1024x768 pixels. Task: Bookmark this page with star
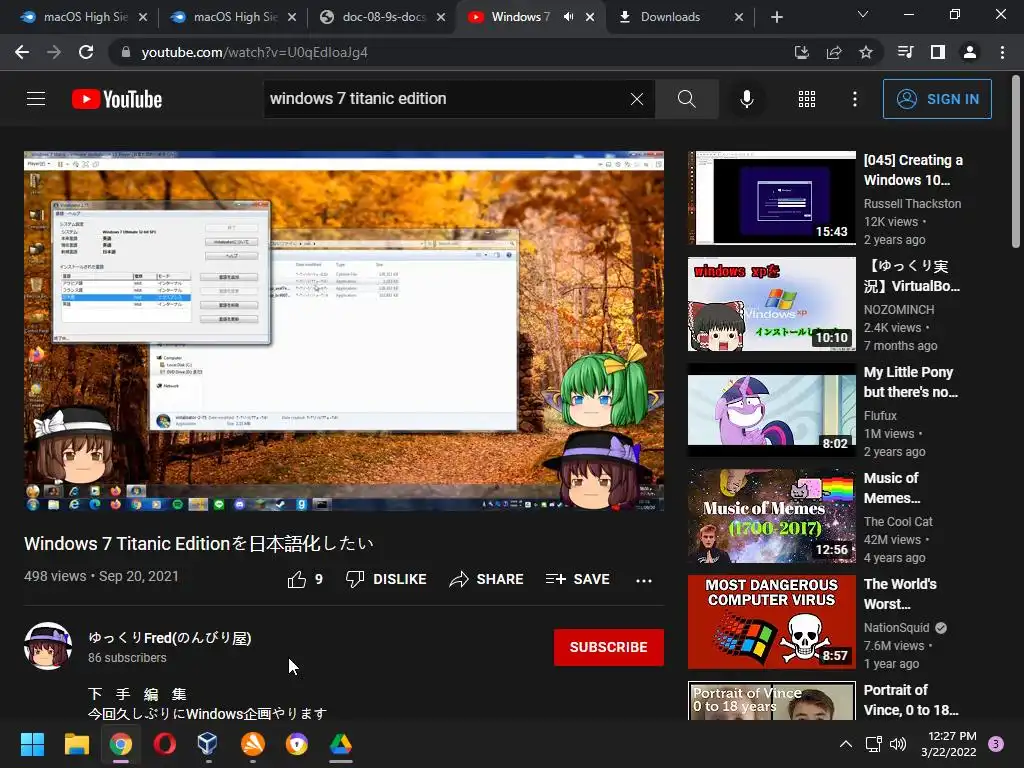coord(866,52)
